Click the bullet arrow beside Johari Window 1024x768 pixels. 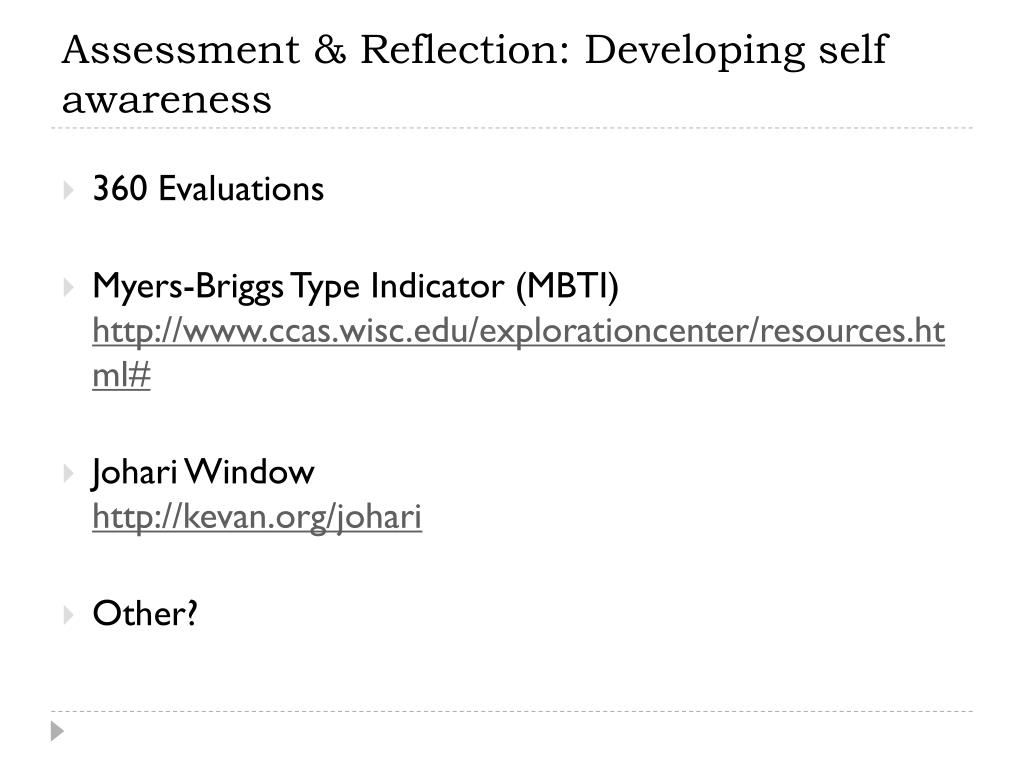coord(68,473)
